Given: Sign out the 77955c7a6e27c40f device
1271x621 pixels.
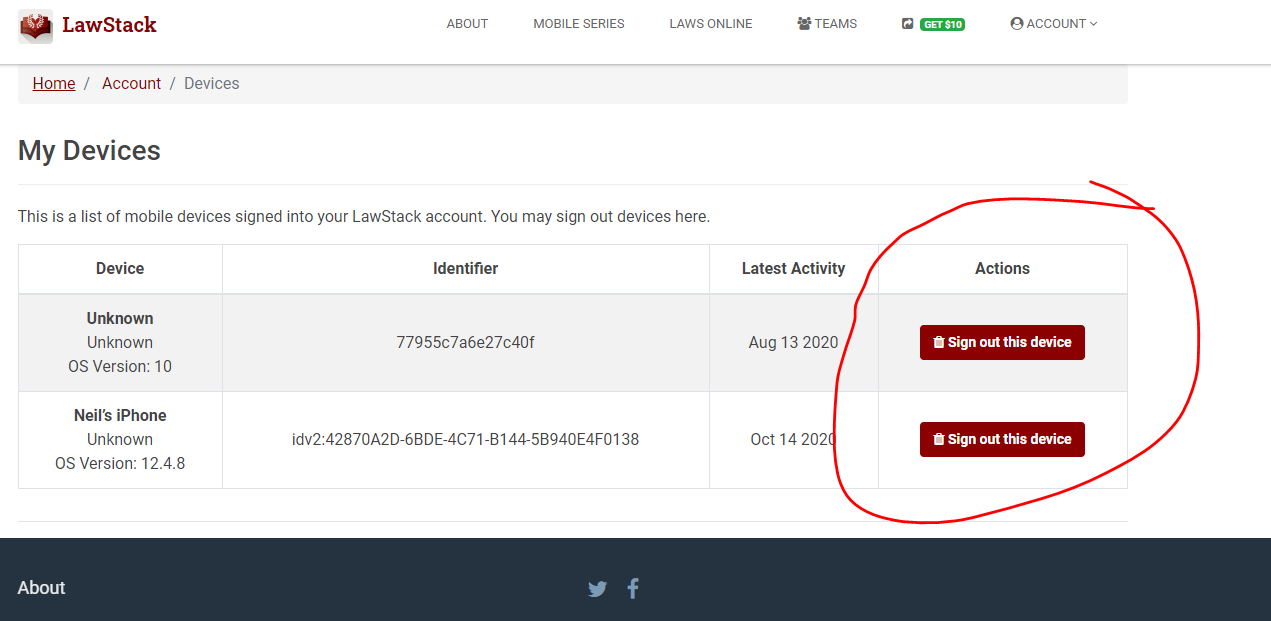Looking at the screenshot, I should (1002, 342).
